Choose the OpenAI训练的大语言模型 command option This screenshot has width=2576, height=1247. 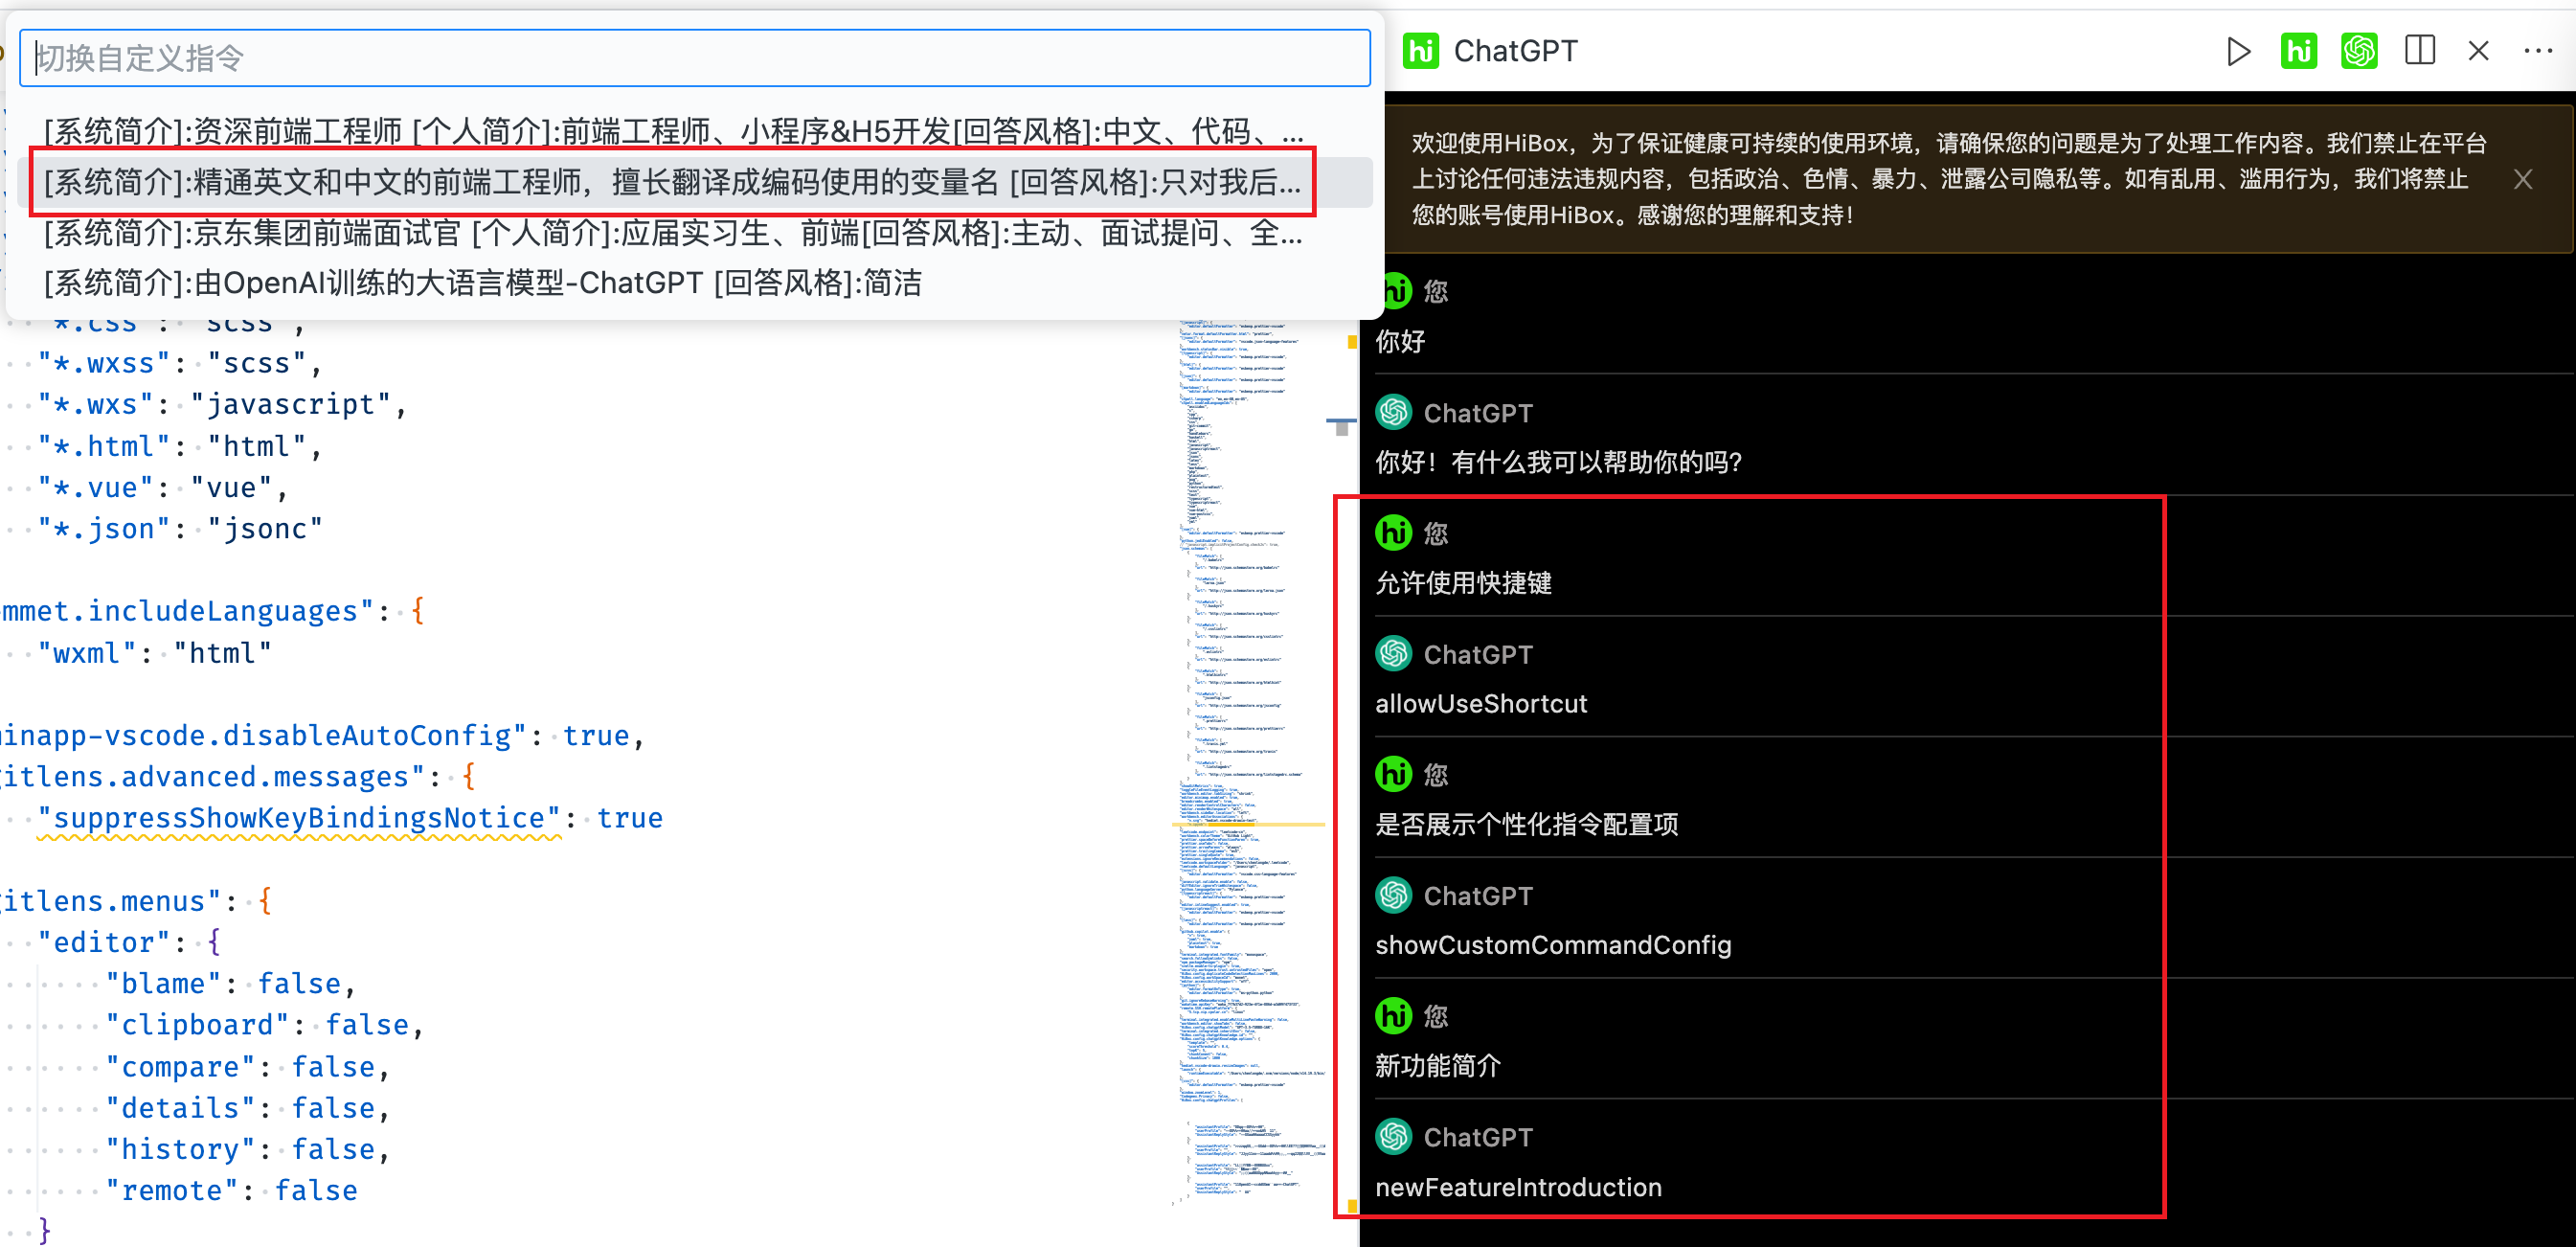click(482, 283)
